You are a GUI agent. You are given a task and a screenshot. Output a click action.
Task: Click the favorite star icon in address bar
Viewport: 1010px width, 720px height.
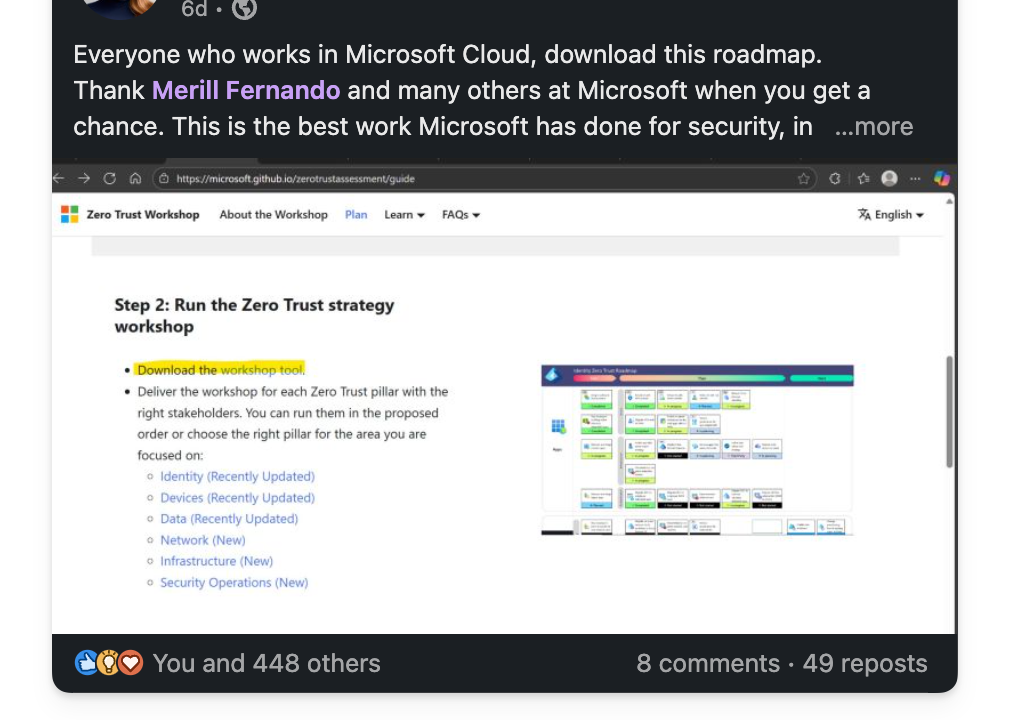(803, 179)
